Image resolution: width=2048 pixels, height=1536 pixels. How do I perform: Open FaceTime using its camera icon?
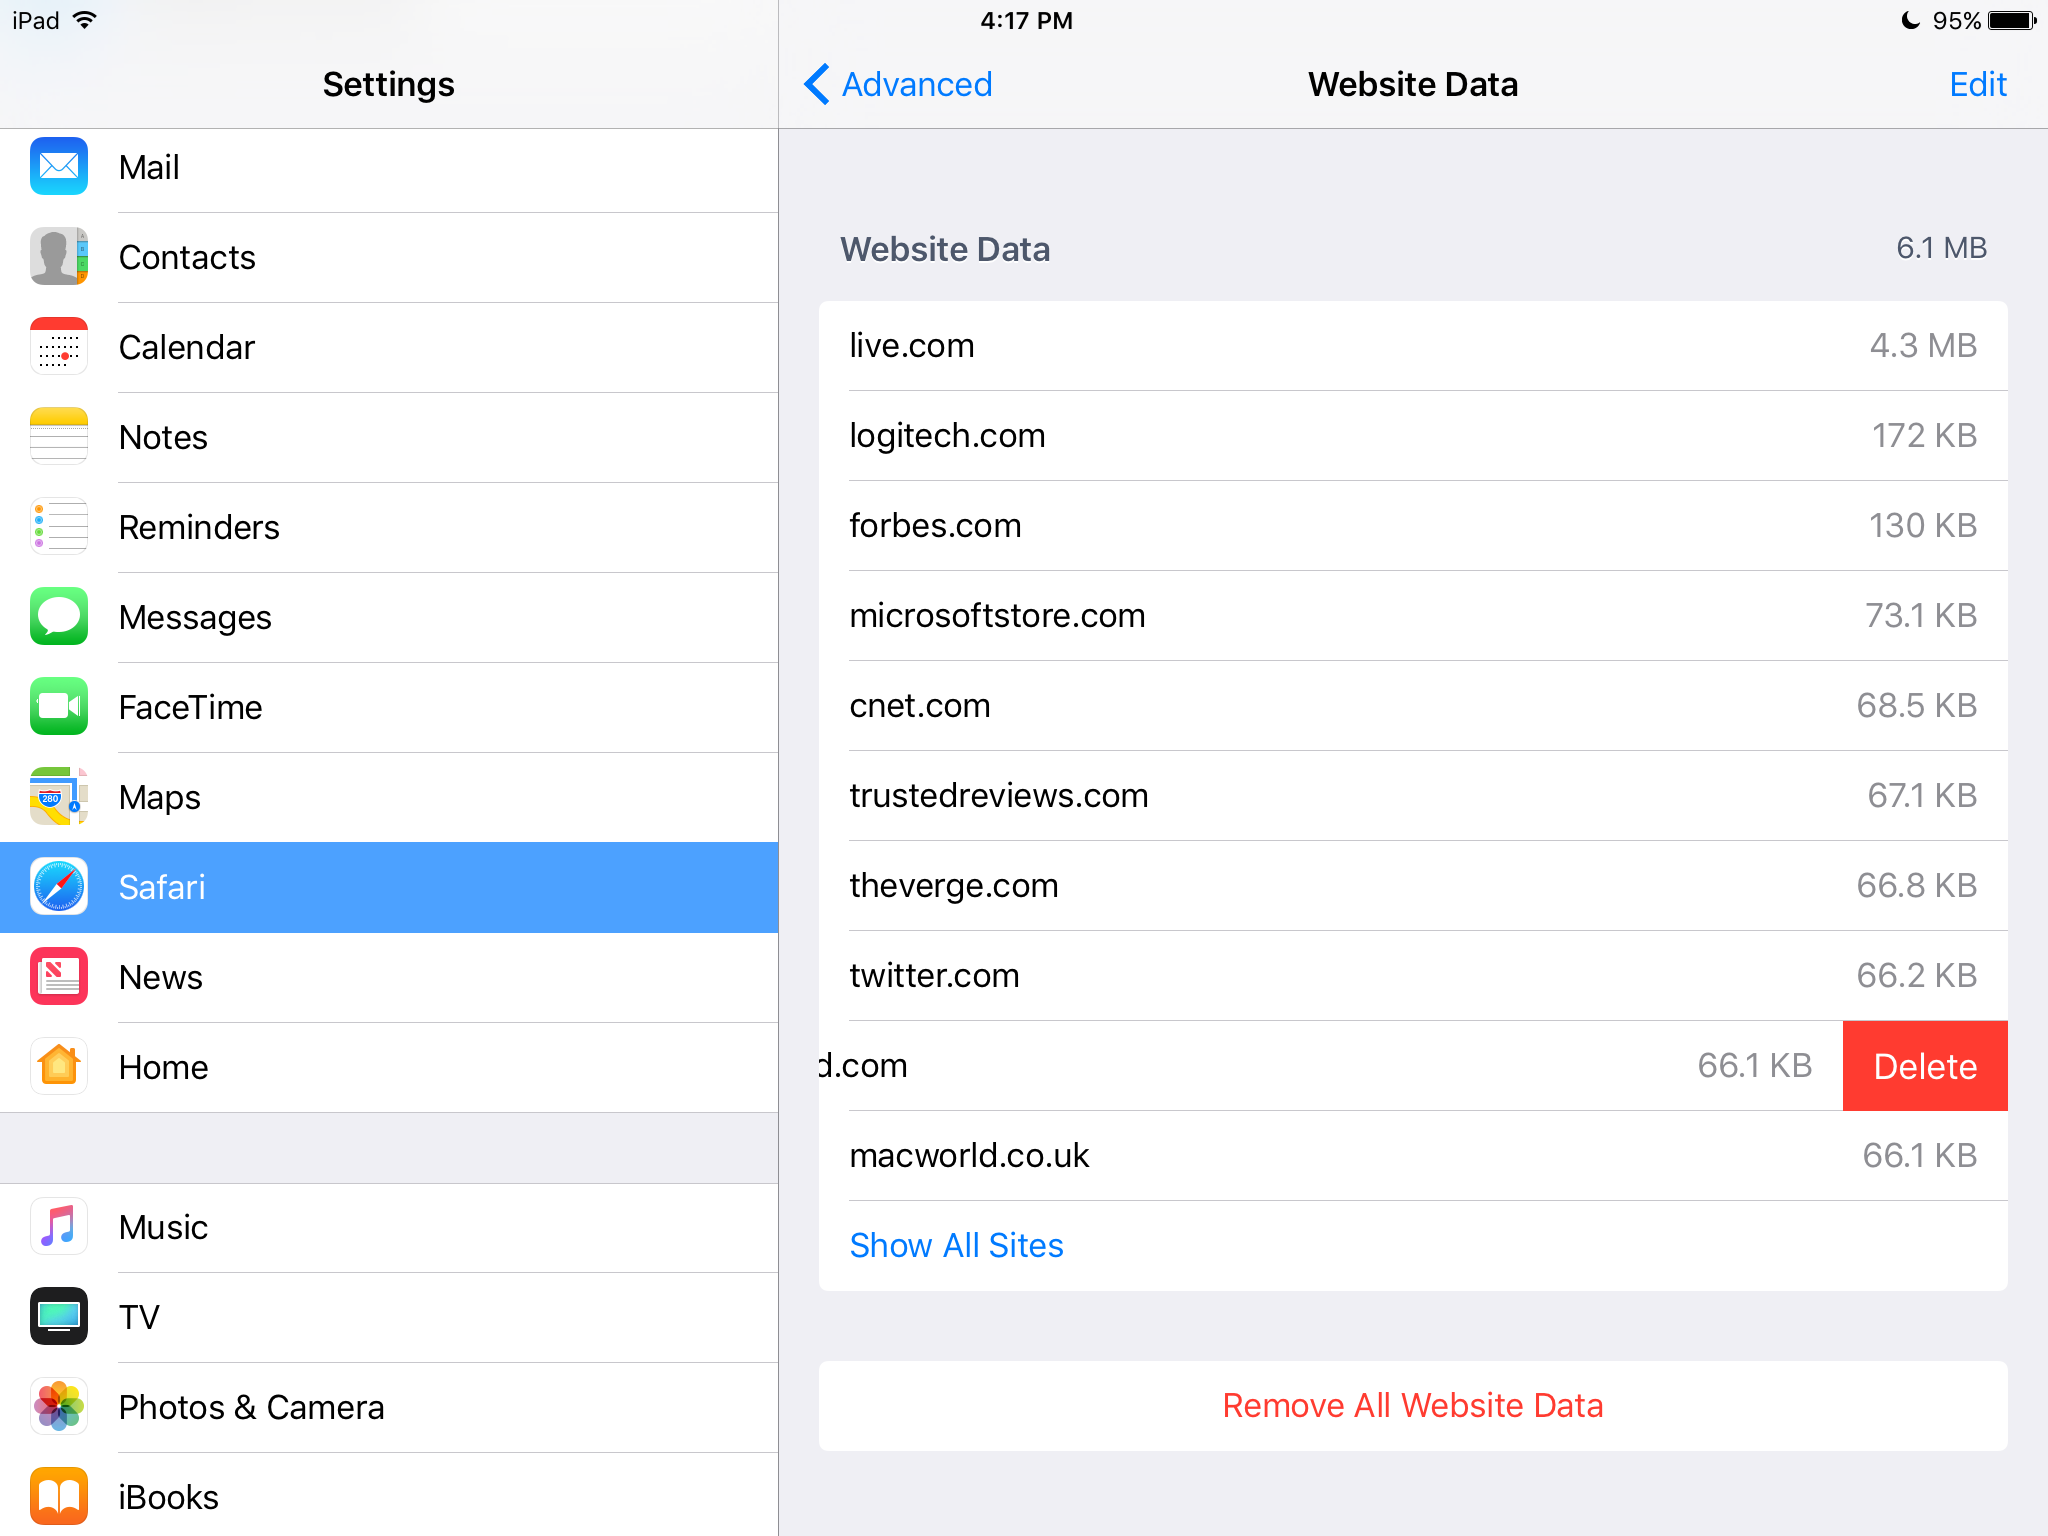[x=59, y=706]
